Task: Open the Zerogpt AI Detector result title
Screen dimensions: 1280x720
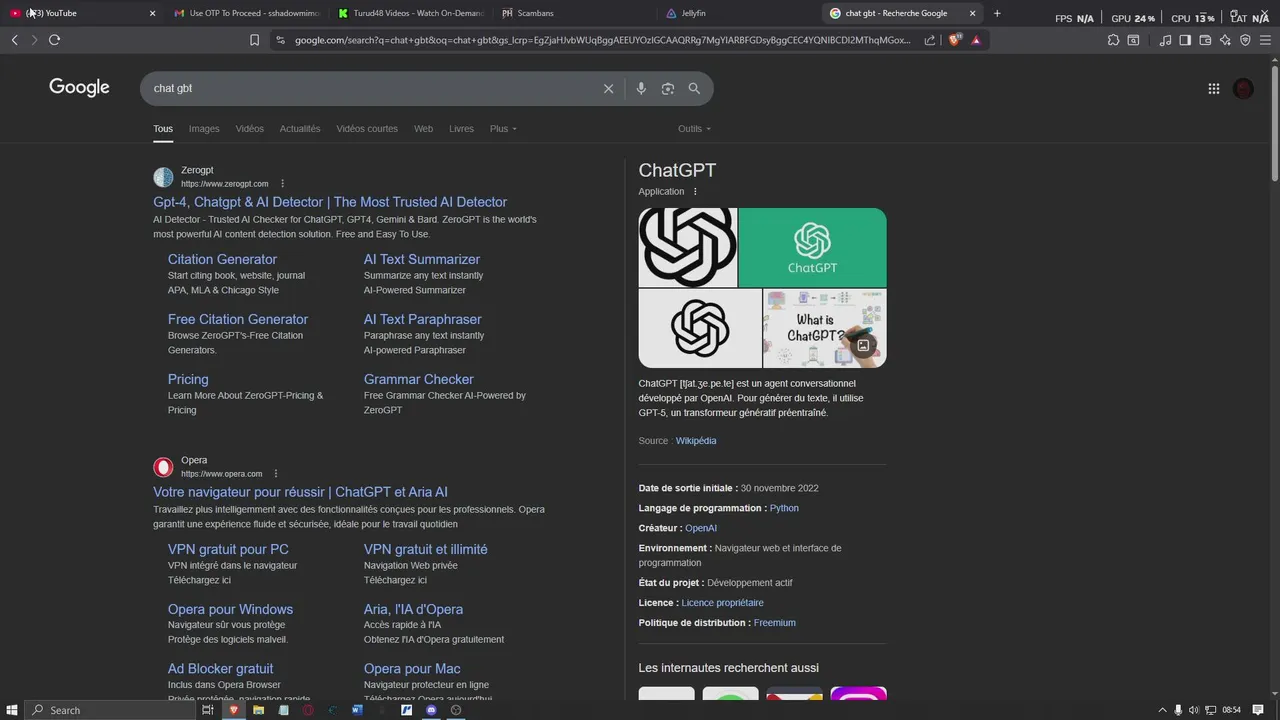Action: pos(330,202)
